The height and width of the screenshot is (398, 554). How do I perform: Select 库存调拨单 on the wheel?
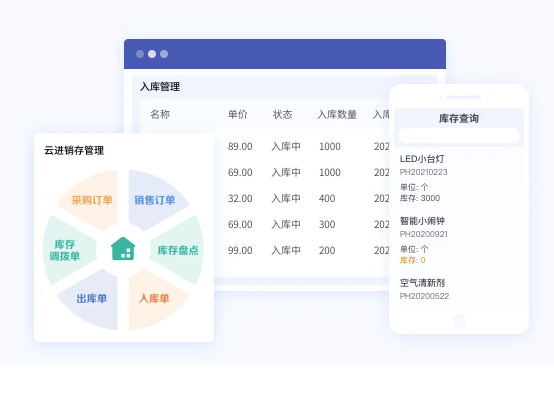pos(65,250)
